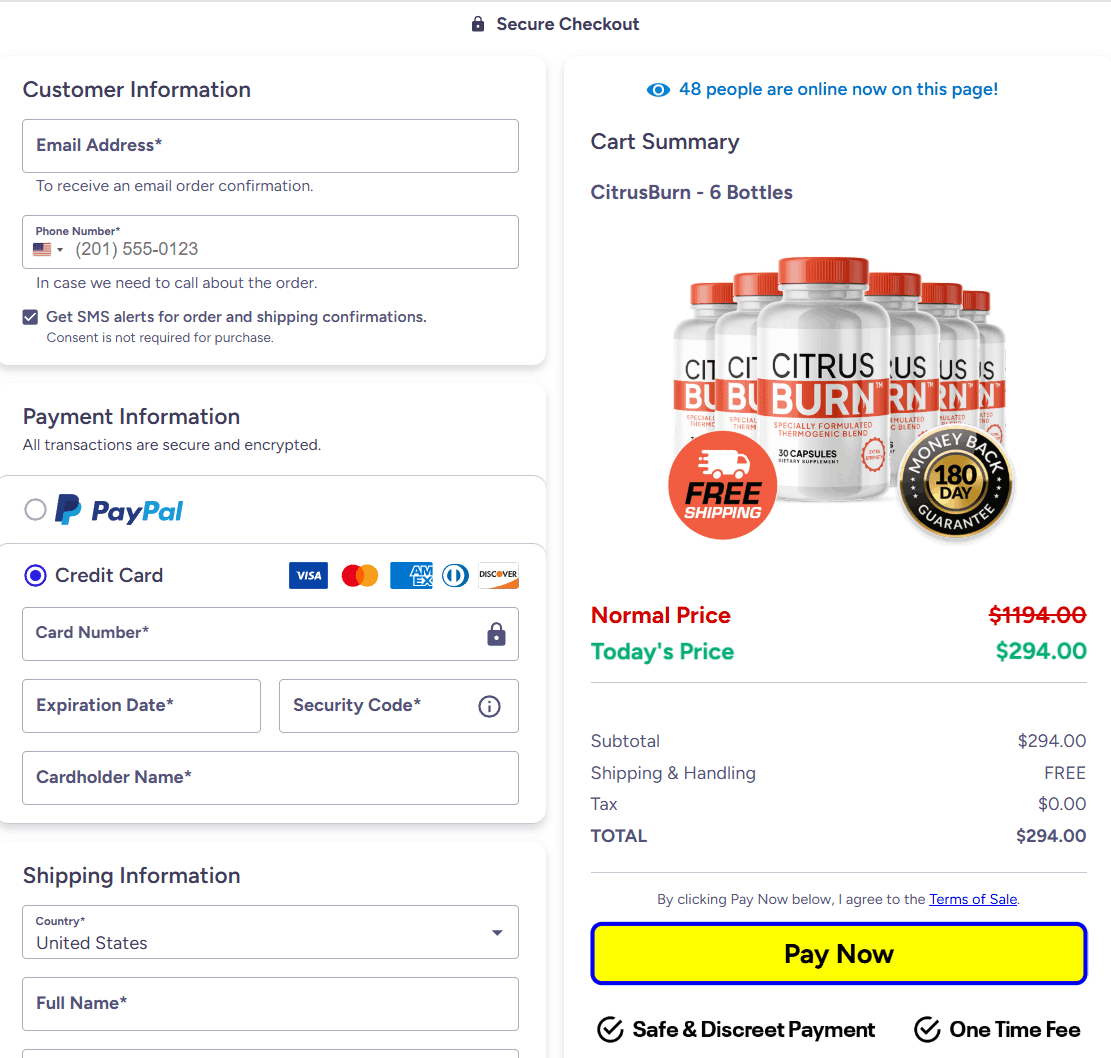Click the Cardholder Name field
Viewport: 1111px width, 1058px height.
tap(270, 778)
